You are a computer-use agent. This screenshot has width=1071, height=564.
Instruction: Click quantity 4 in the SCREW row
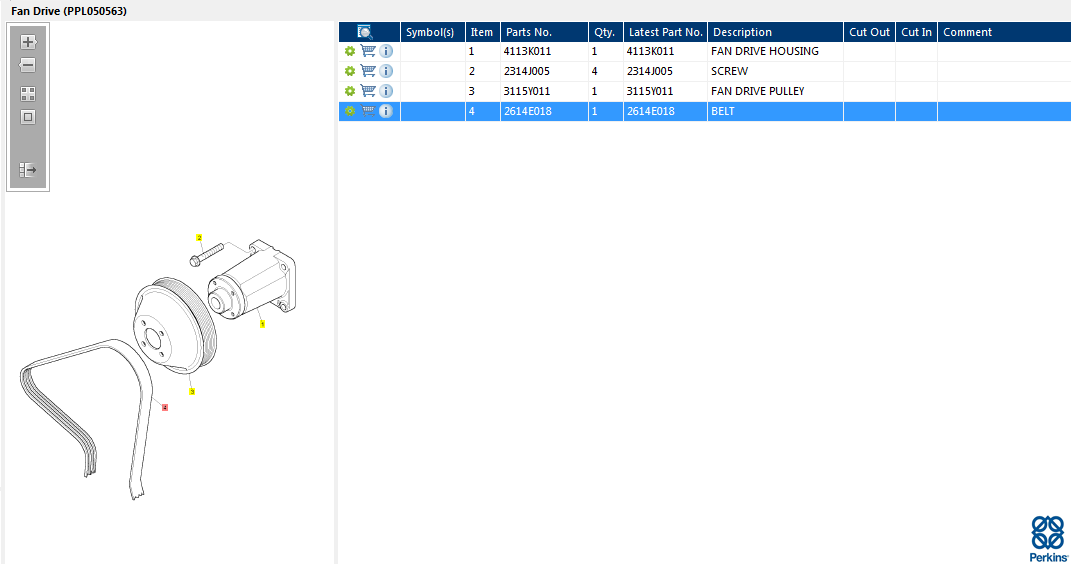pos(594,71)
